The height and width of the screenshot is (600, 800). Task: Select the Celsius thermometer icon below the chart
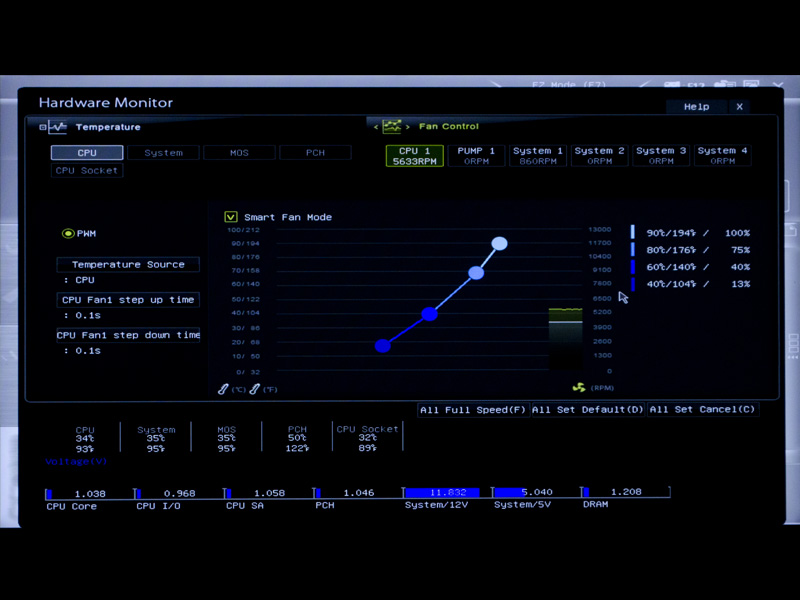point(223,388)
